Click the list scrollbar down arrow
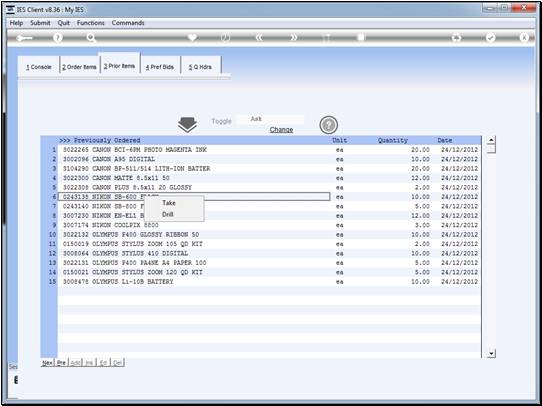 click(491, 353)
